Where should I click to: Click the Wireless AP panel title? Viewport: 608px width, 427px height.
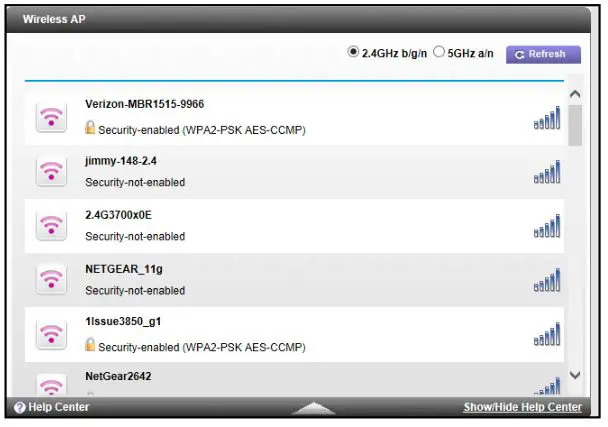tap(54, 19)
